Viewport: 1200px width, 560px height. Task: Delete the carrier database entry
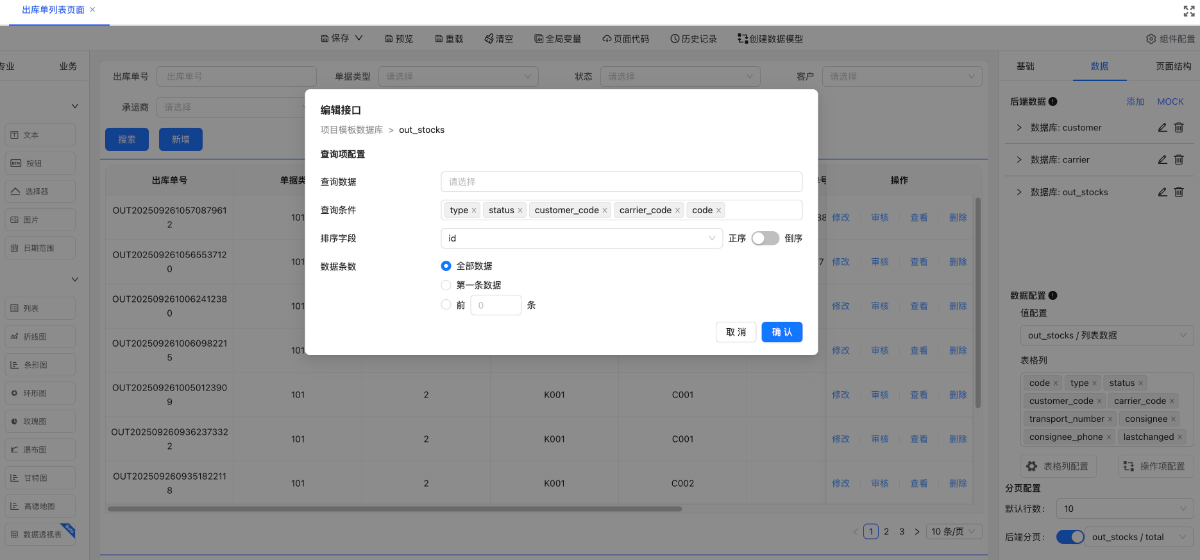click(x=1179, y=160)
